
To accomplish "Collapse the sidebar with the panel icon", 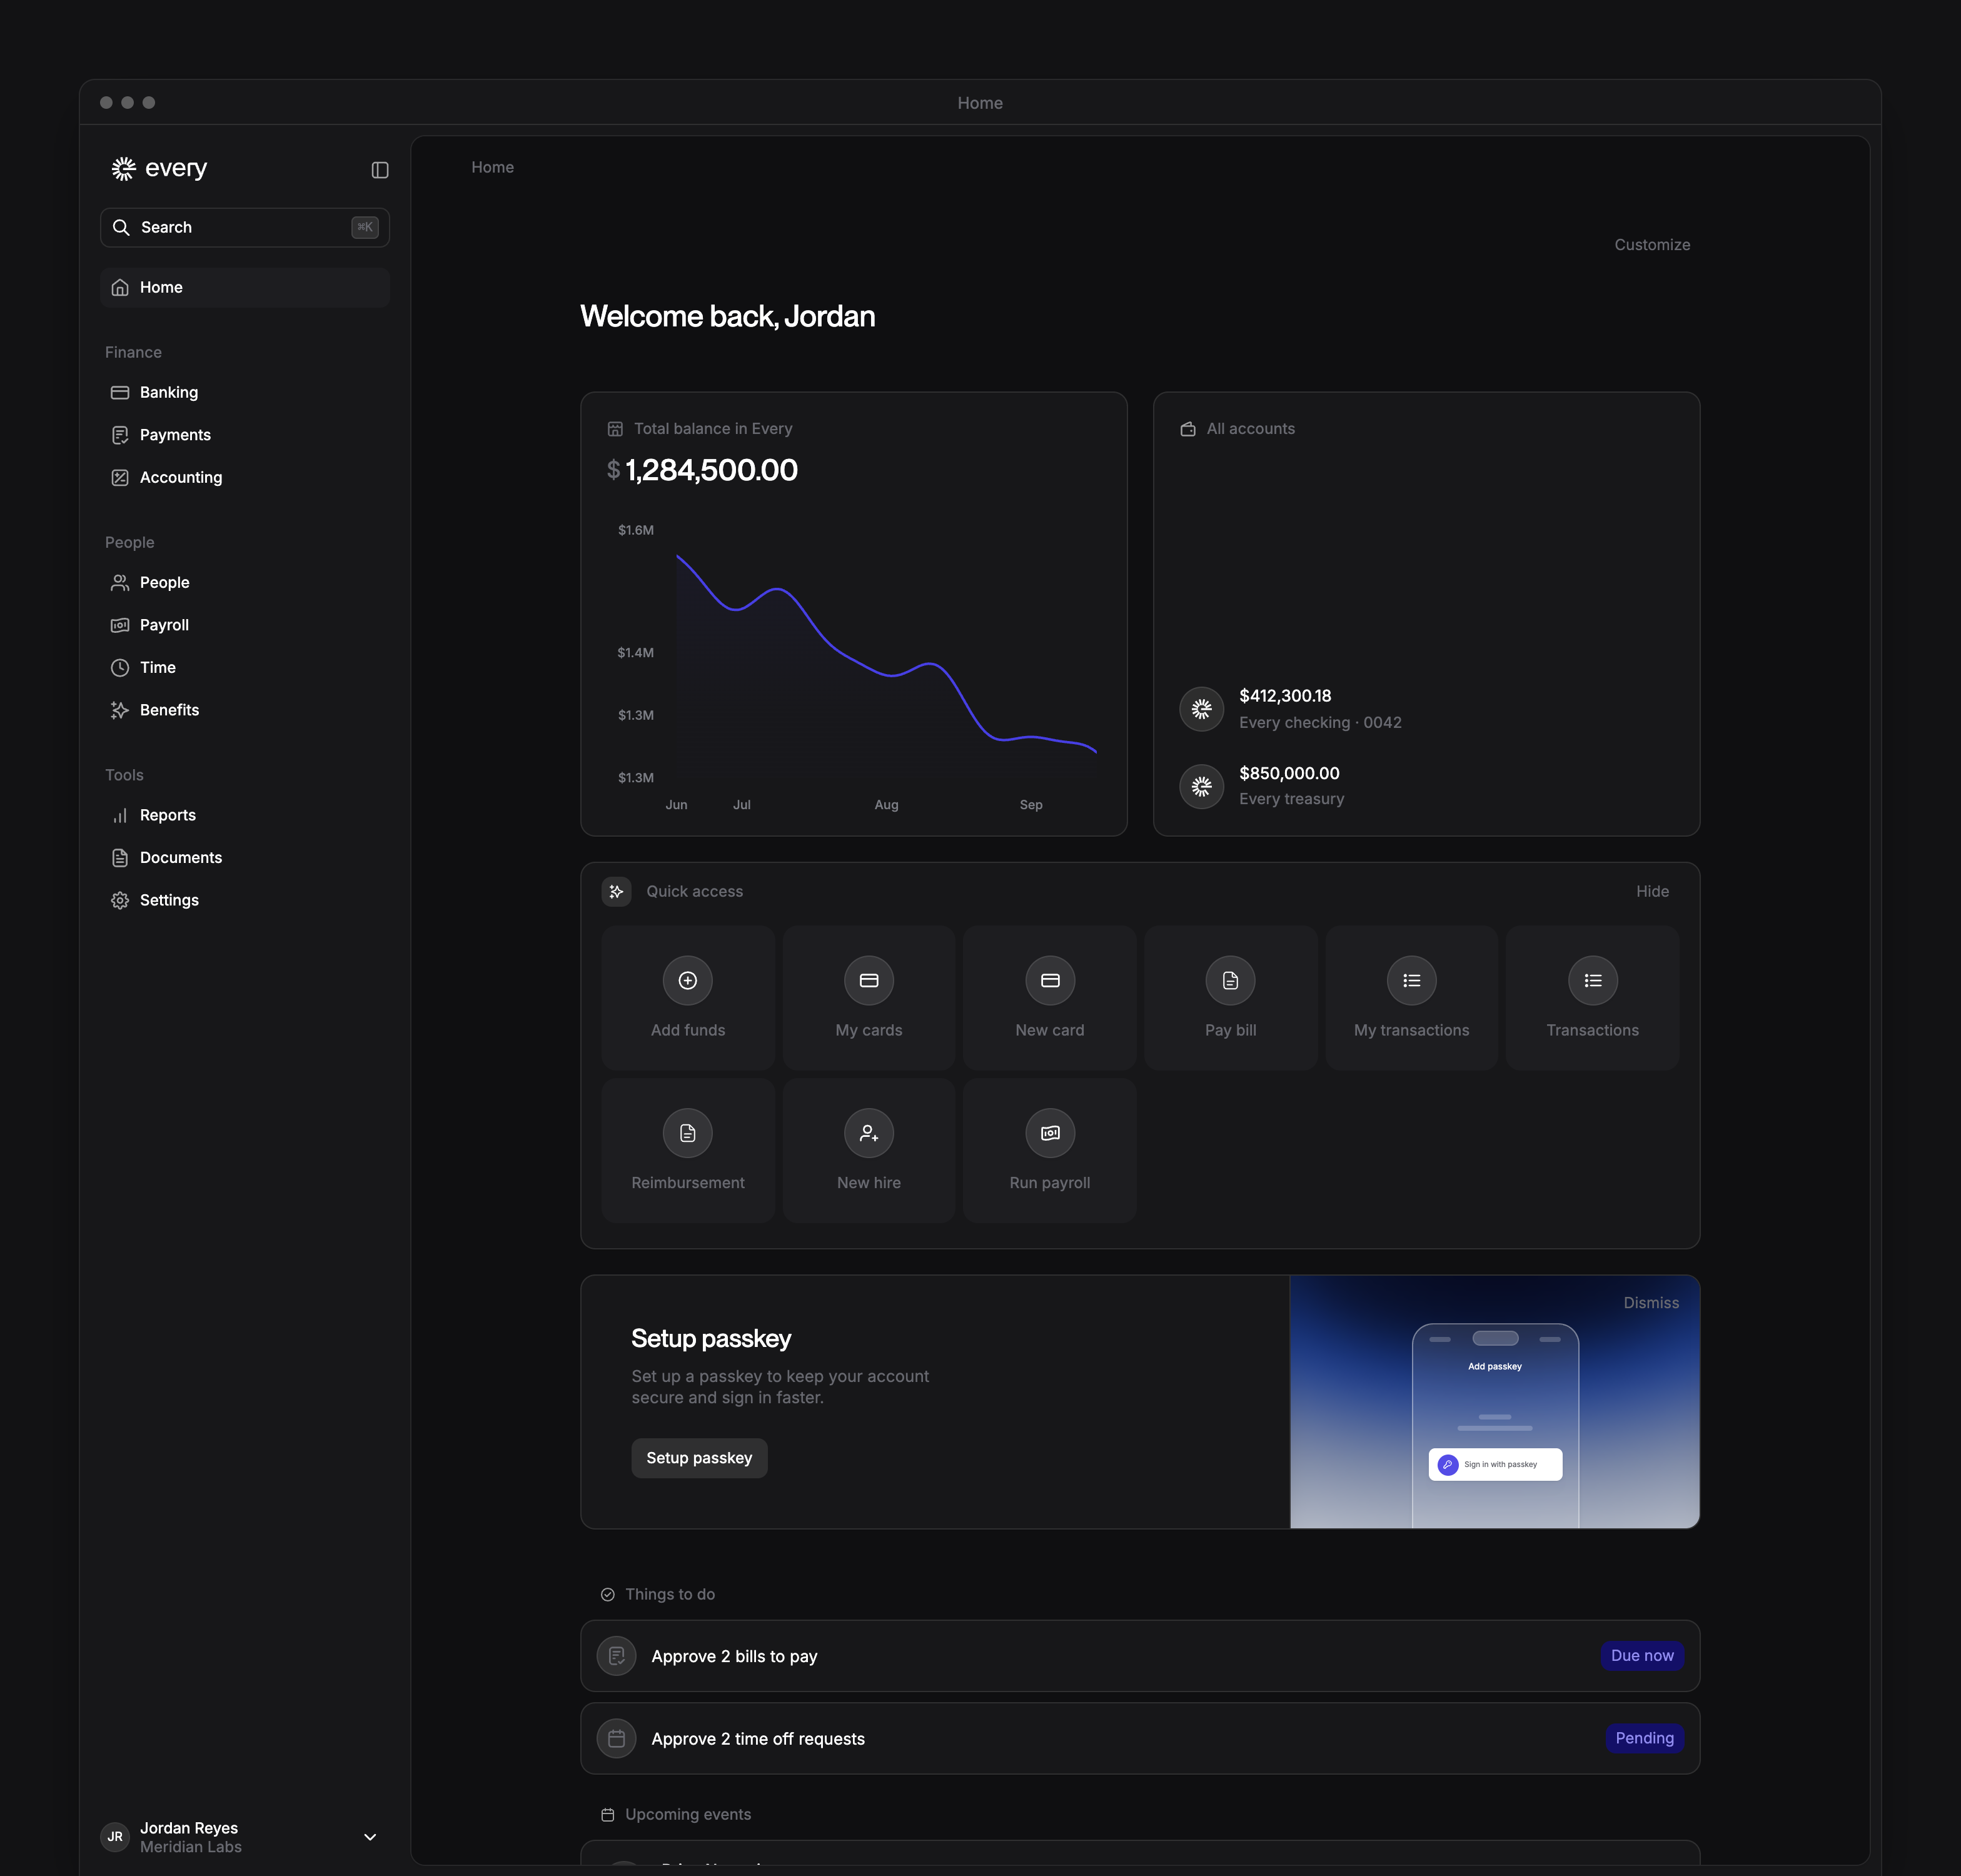I will pyautogui.click(x=380, y=170).
